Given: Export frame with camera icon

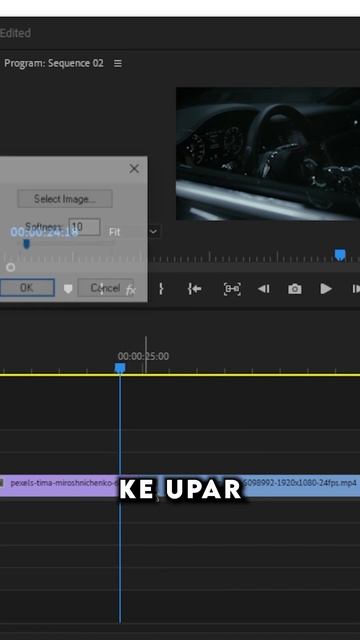Looking at the screenshot, I should [x=295, y=289].
